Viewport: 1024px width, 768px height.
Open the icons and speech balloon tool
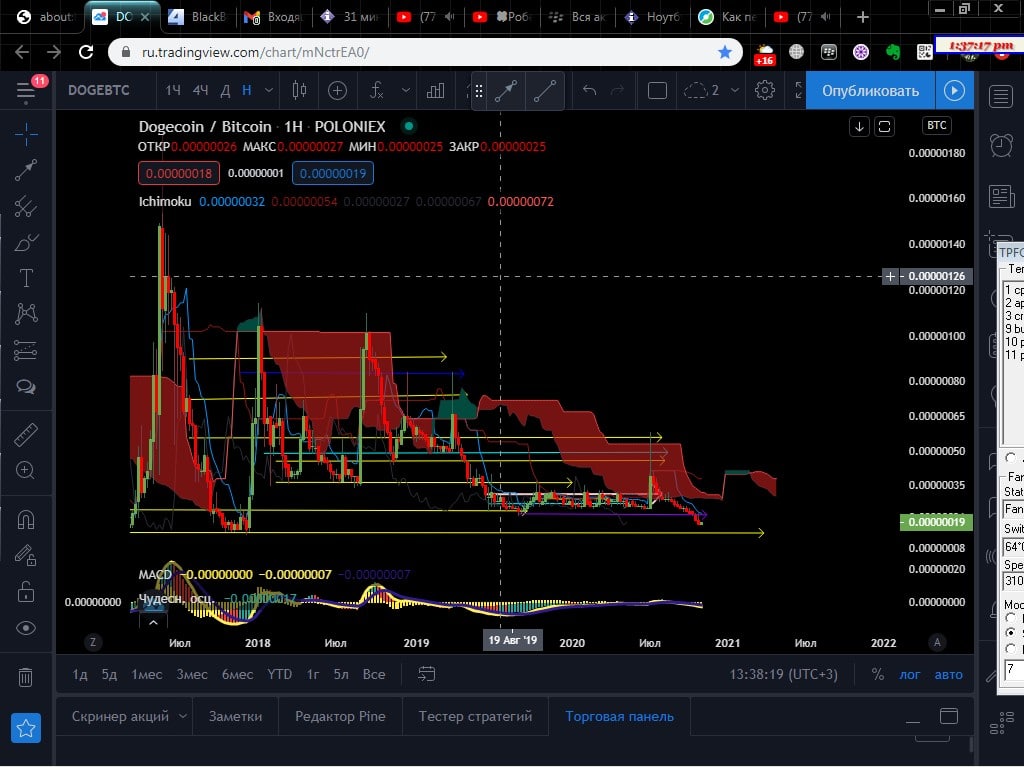[x=26, y=387]
